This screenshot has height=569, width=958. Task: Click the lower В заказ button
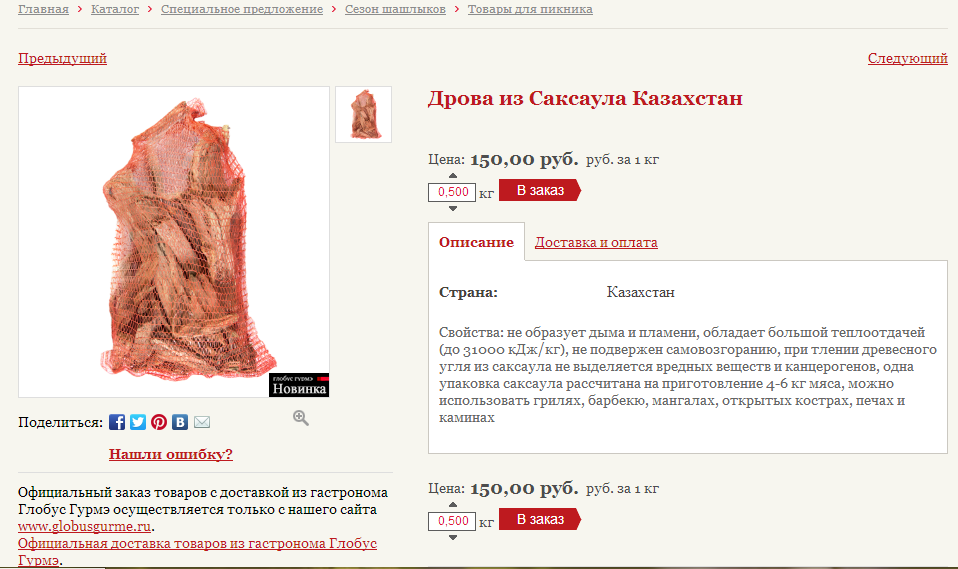(540, 519)
